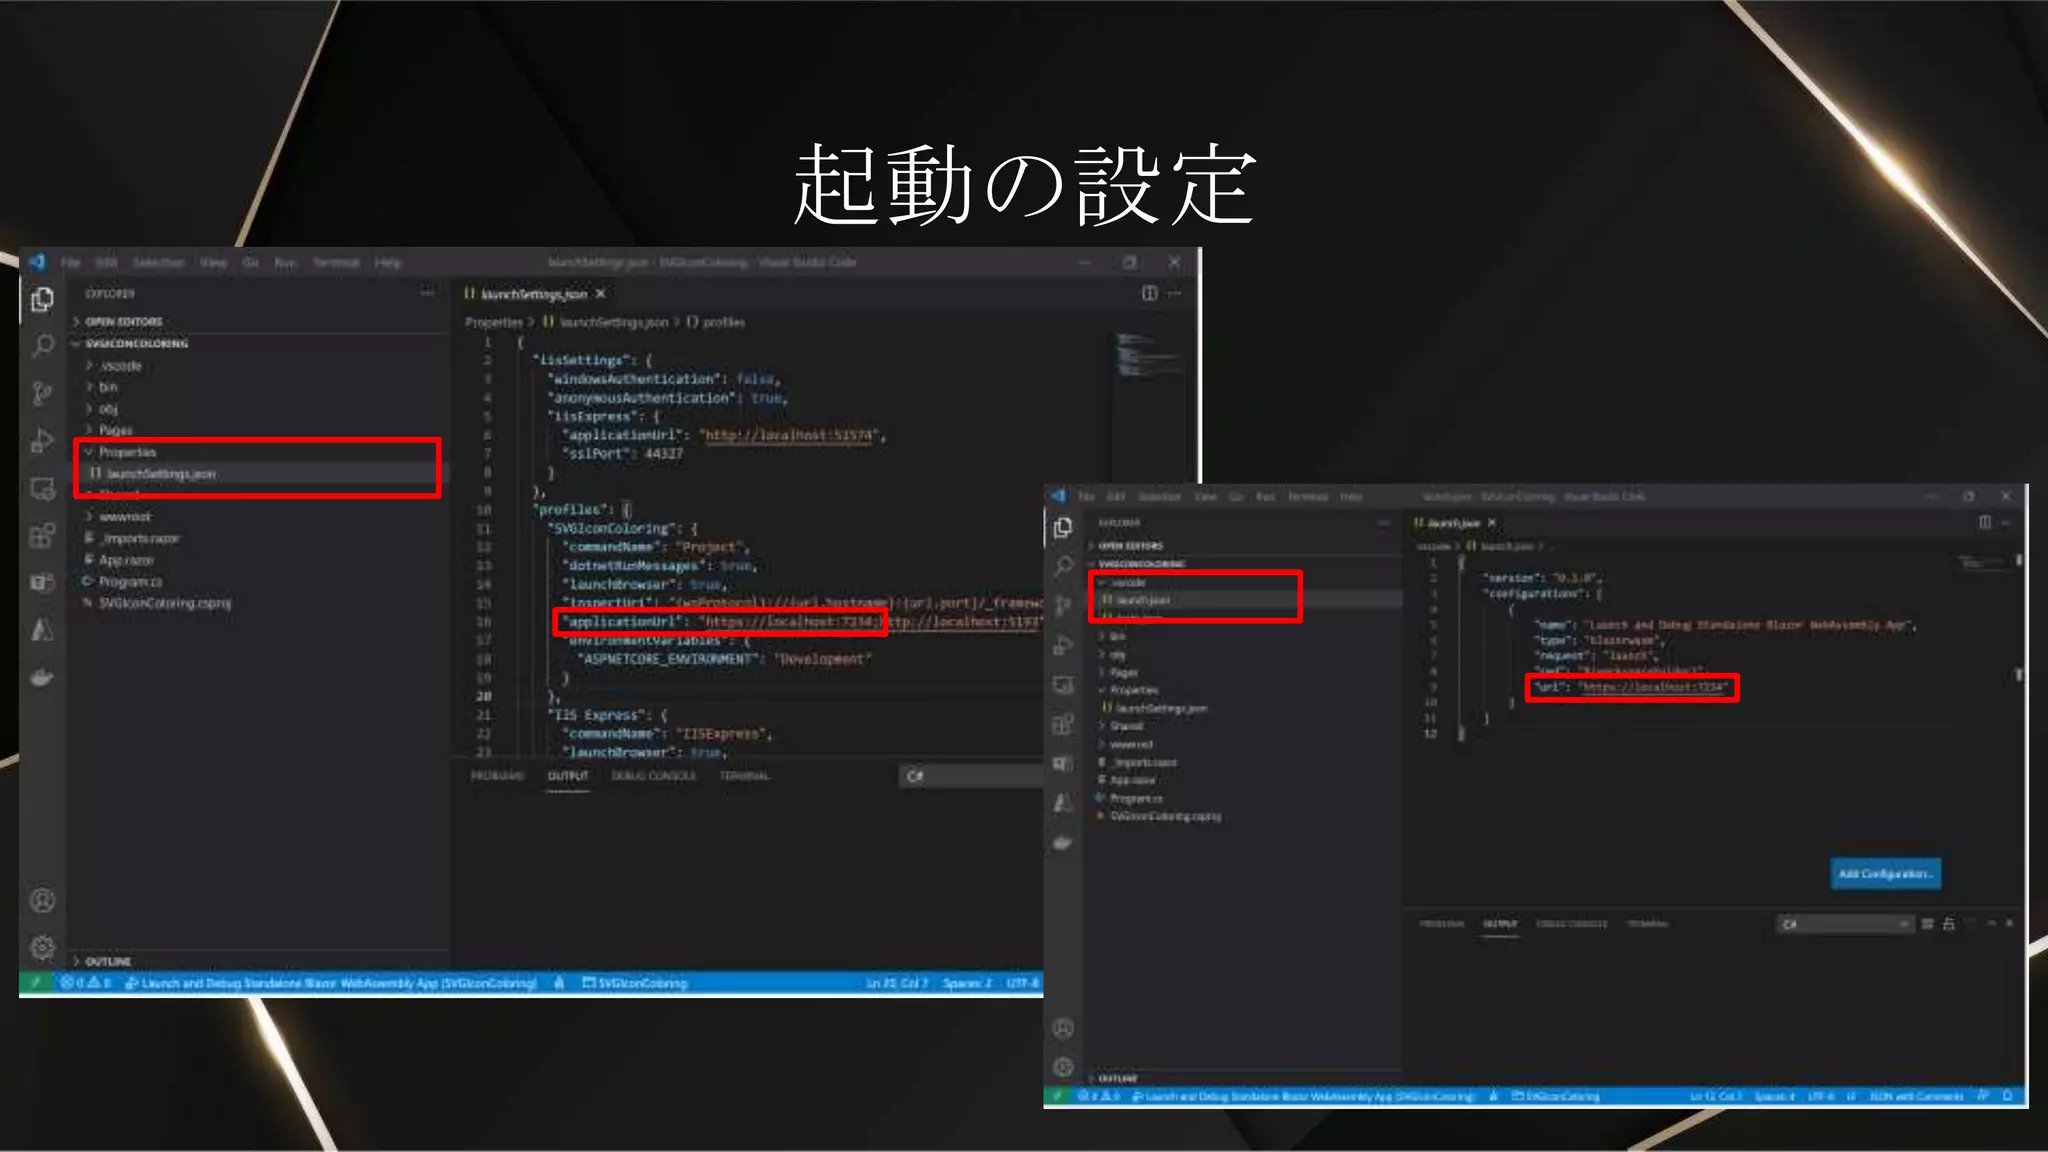2048x1152 pixels.
Task: Open Terminal menu in launchSettings.json window
Action: coord(335,263)
